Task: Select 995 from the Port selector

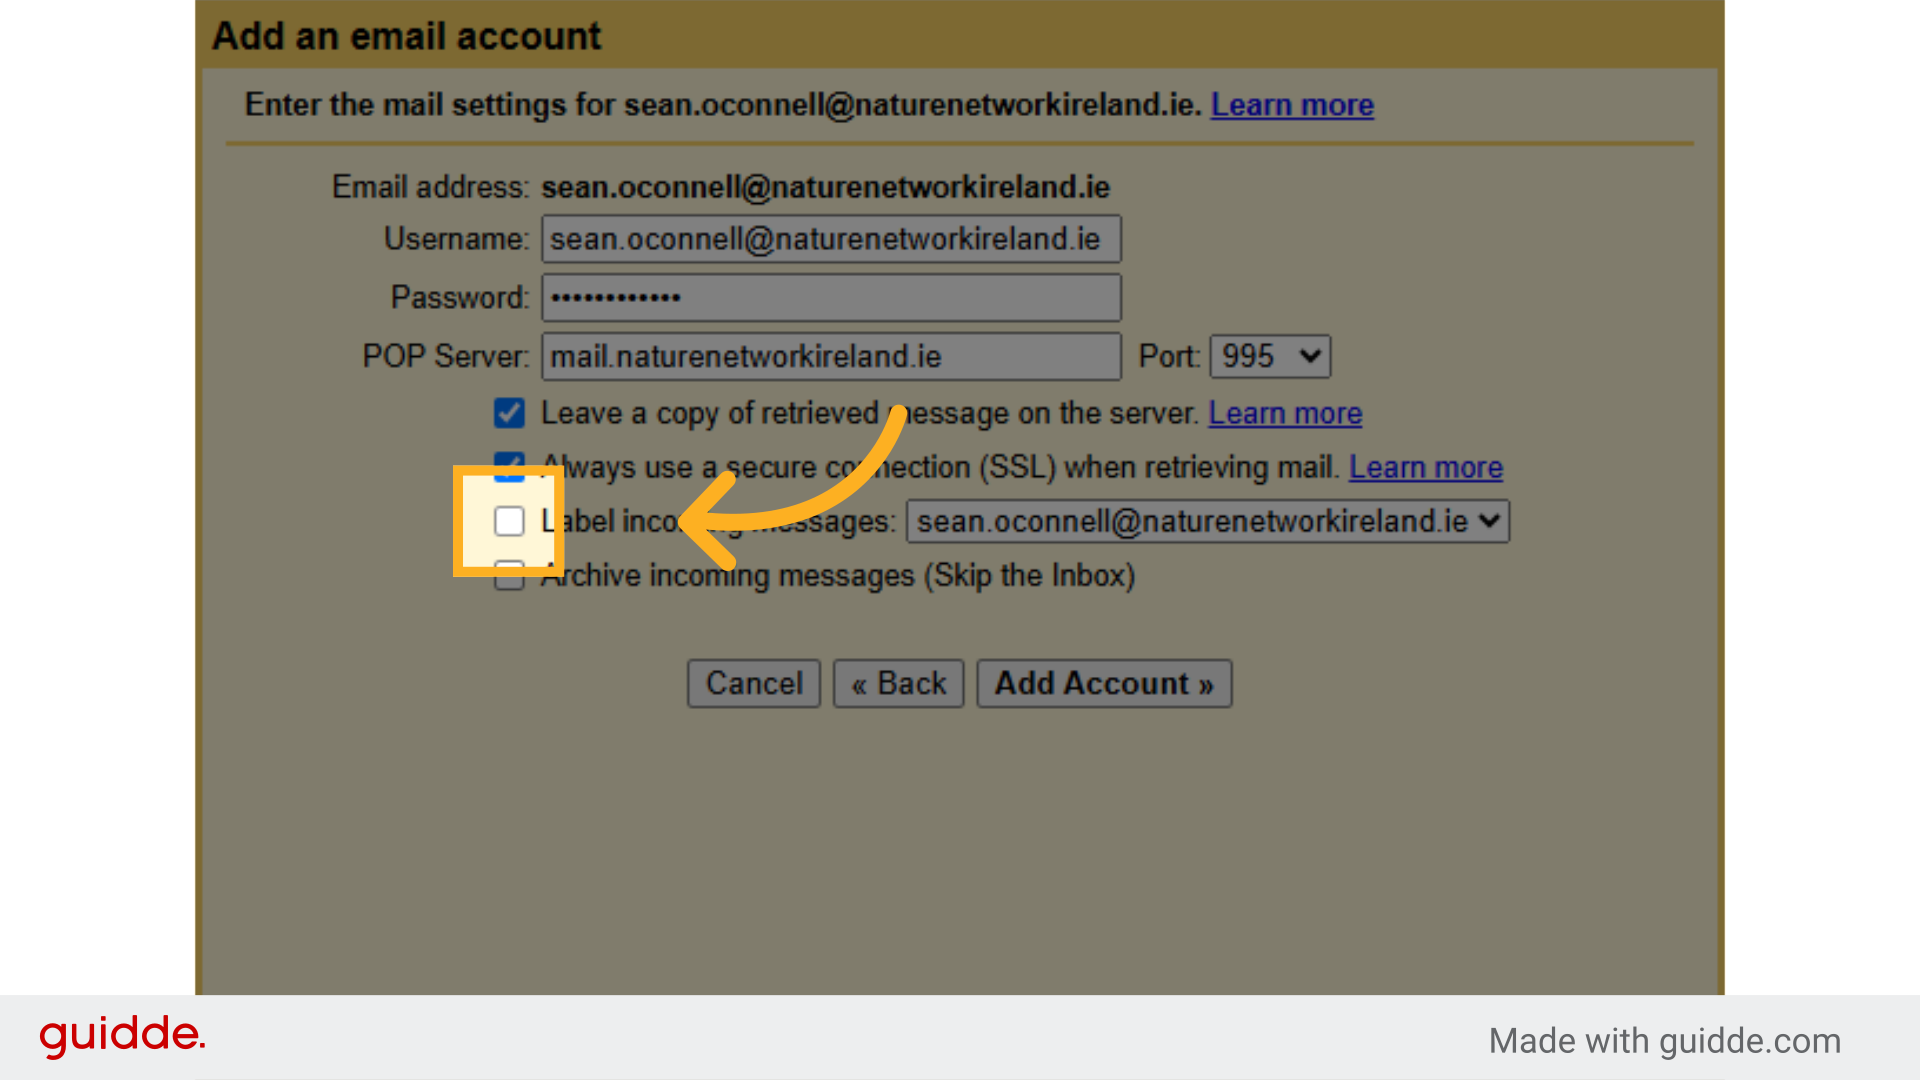Action: tap(1269, 356)
